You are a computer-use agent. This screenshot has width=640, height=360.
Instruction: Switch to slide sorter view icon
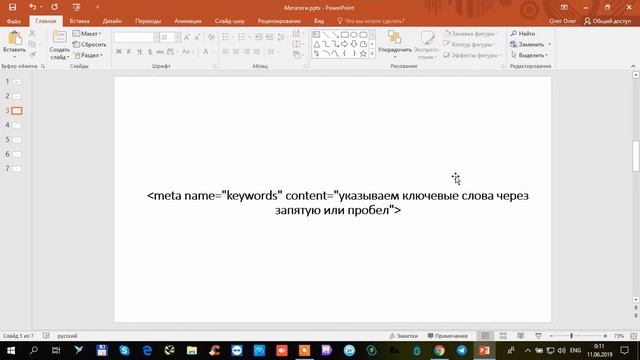point(503,336)
